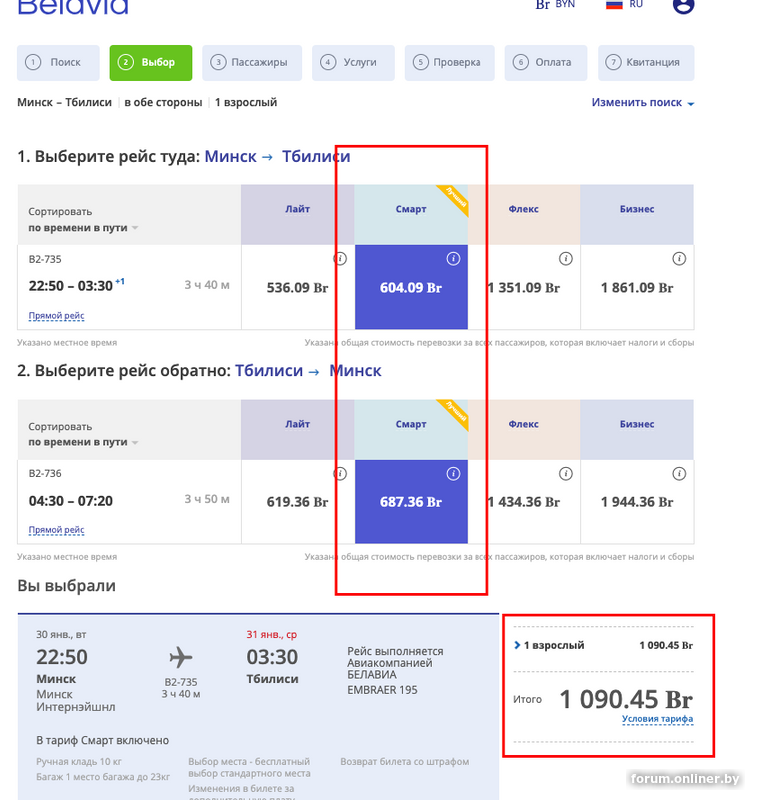The height and width of the screenshot is (800, 760).
Task: Expand the "Изменить поиск" dropdown
Action: click(642, 103)
